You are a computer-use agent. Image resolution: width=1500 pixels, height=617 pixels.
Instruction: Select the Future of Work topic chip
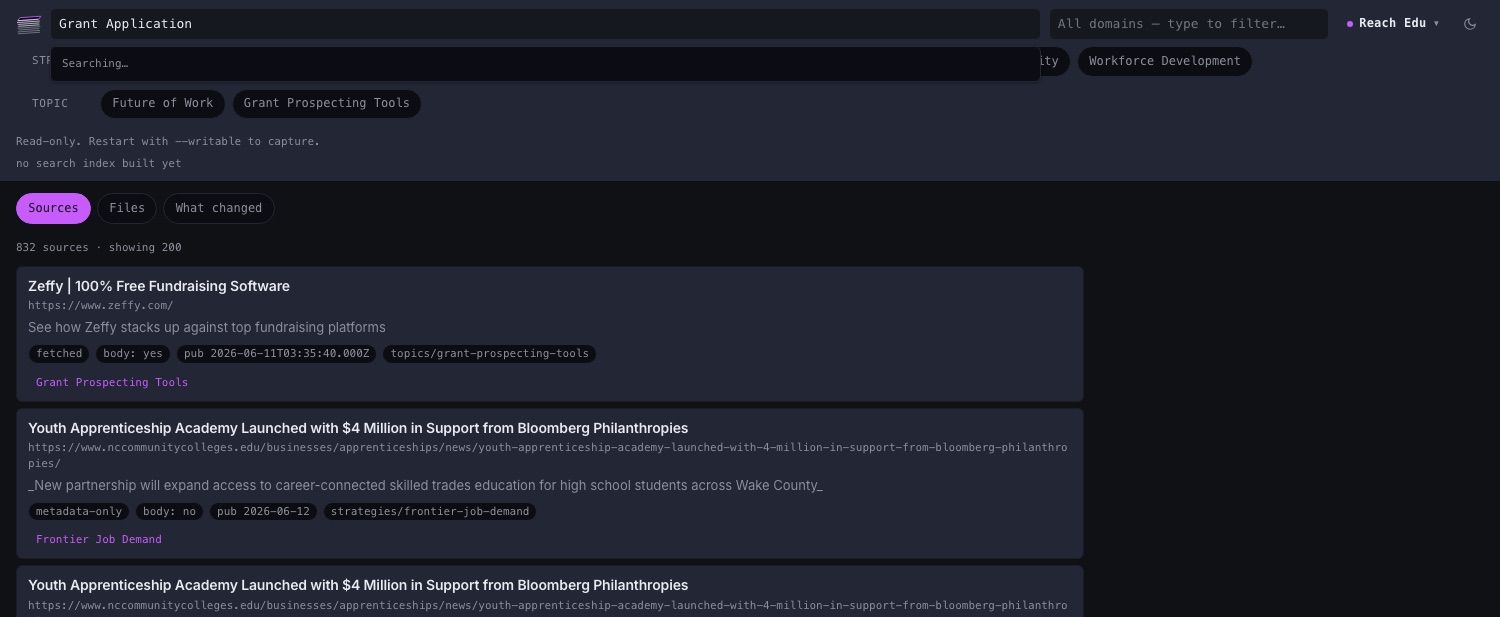click(x=163, y=103)
